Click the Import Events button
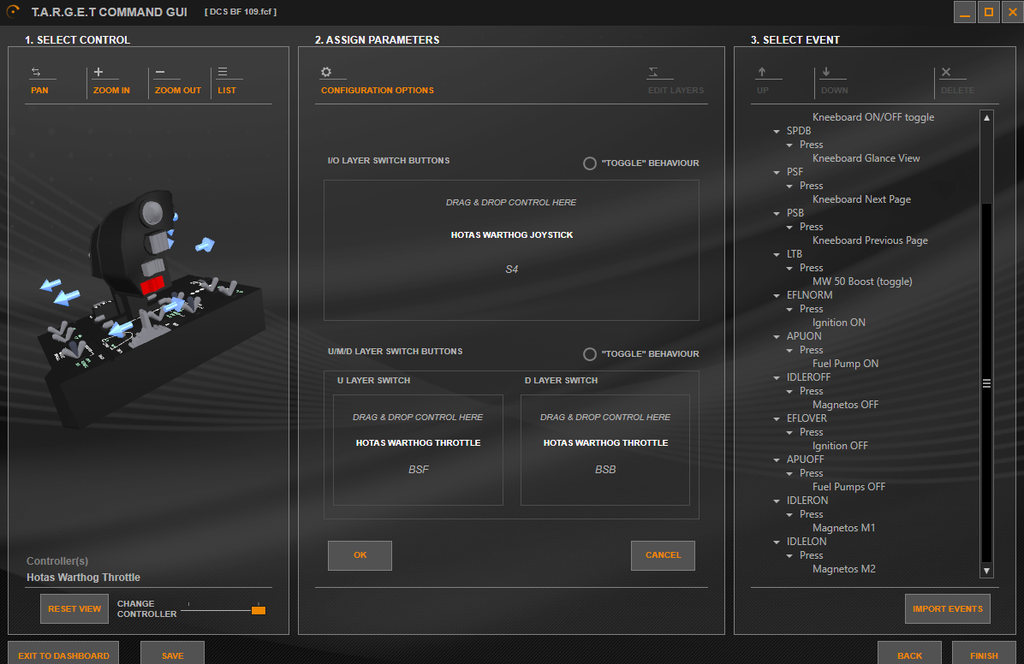1024x664 pixels. [946, 608]
